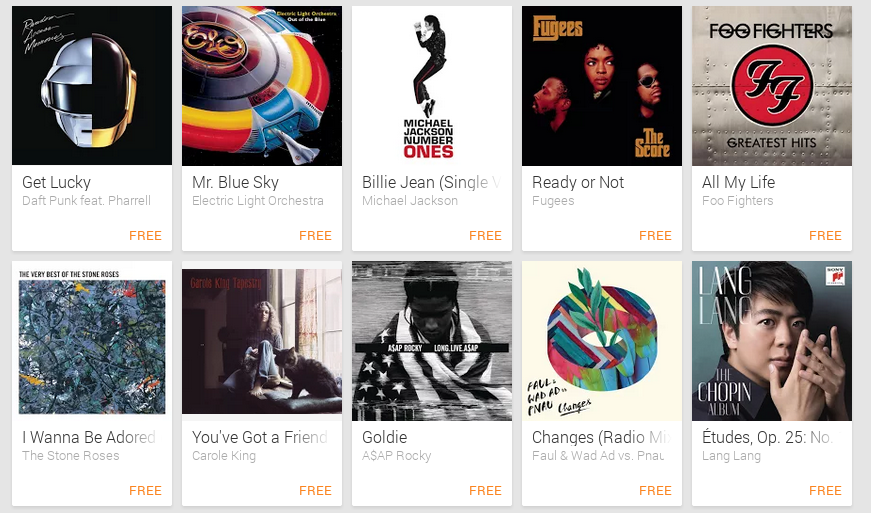The height and width of the screenshot is (513, 871).
Task: Click the A$AP Rocky Long.Live.A$AP cover
Action: click(432, 341)
